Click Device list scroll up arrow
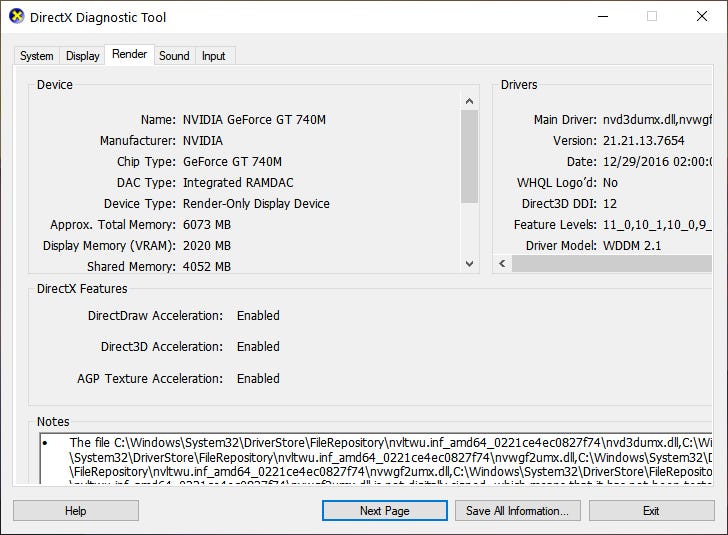Viewport: 728px width, 535px height. point(469,101)
